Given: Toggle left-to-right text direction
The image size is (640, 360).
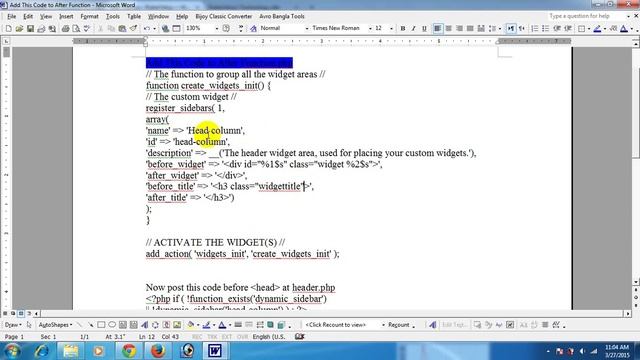Looking at the screenshot, I should coord(511,29).
